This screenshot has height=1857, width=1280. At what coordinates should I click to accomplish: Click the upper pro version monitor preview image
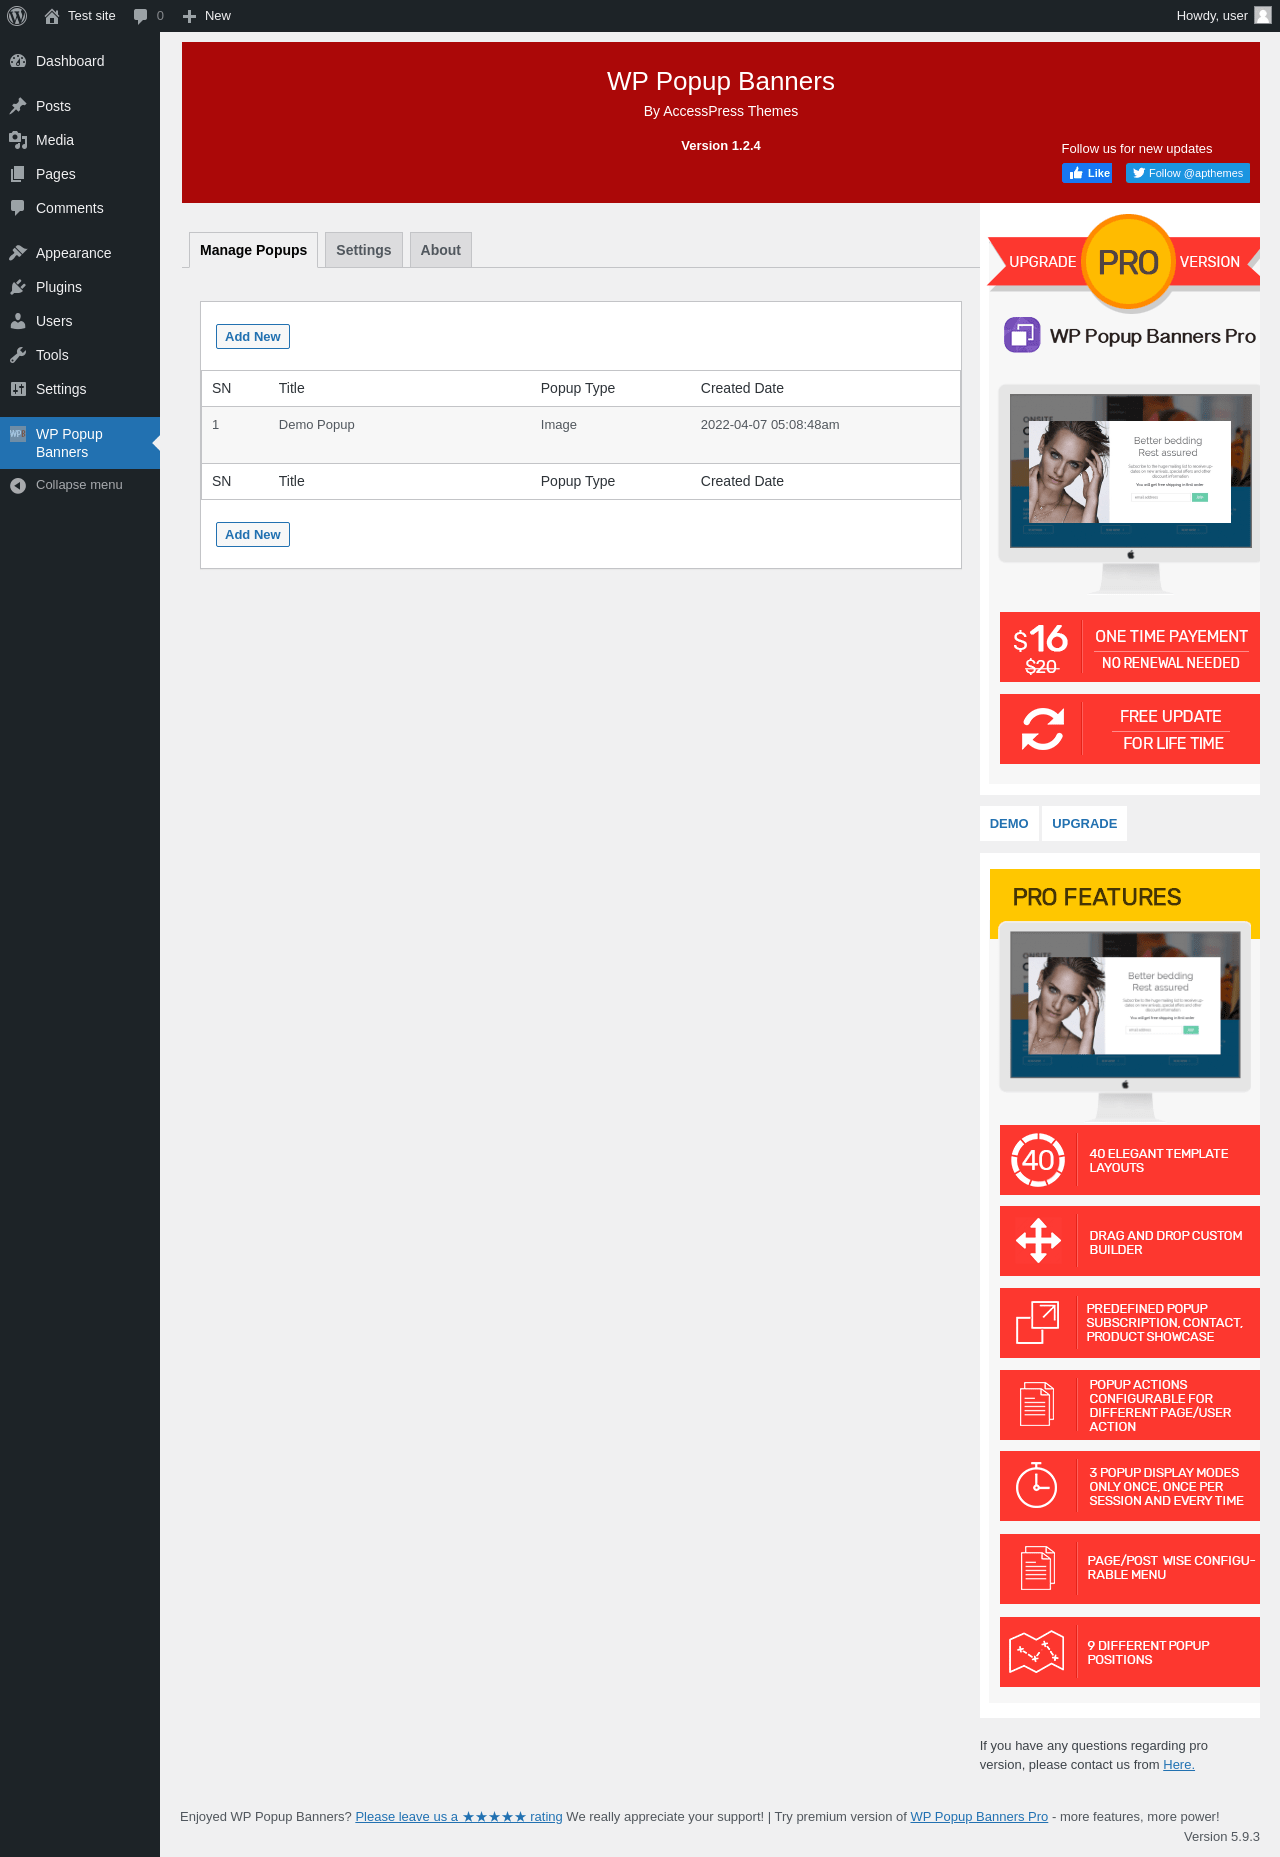(1130, 489)
